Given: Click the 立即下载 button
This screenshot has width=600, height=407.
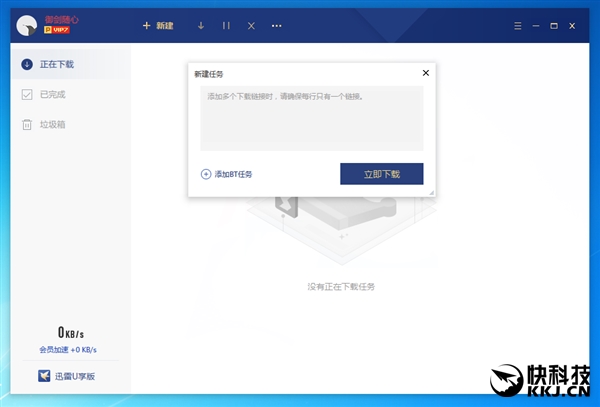Looking at the screenshot, I should tap(382, 174).
